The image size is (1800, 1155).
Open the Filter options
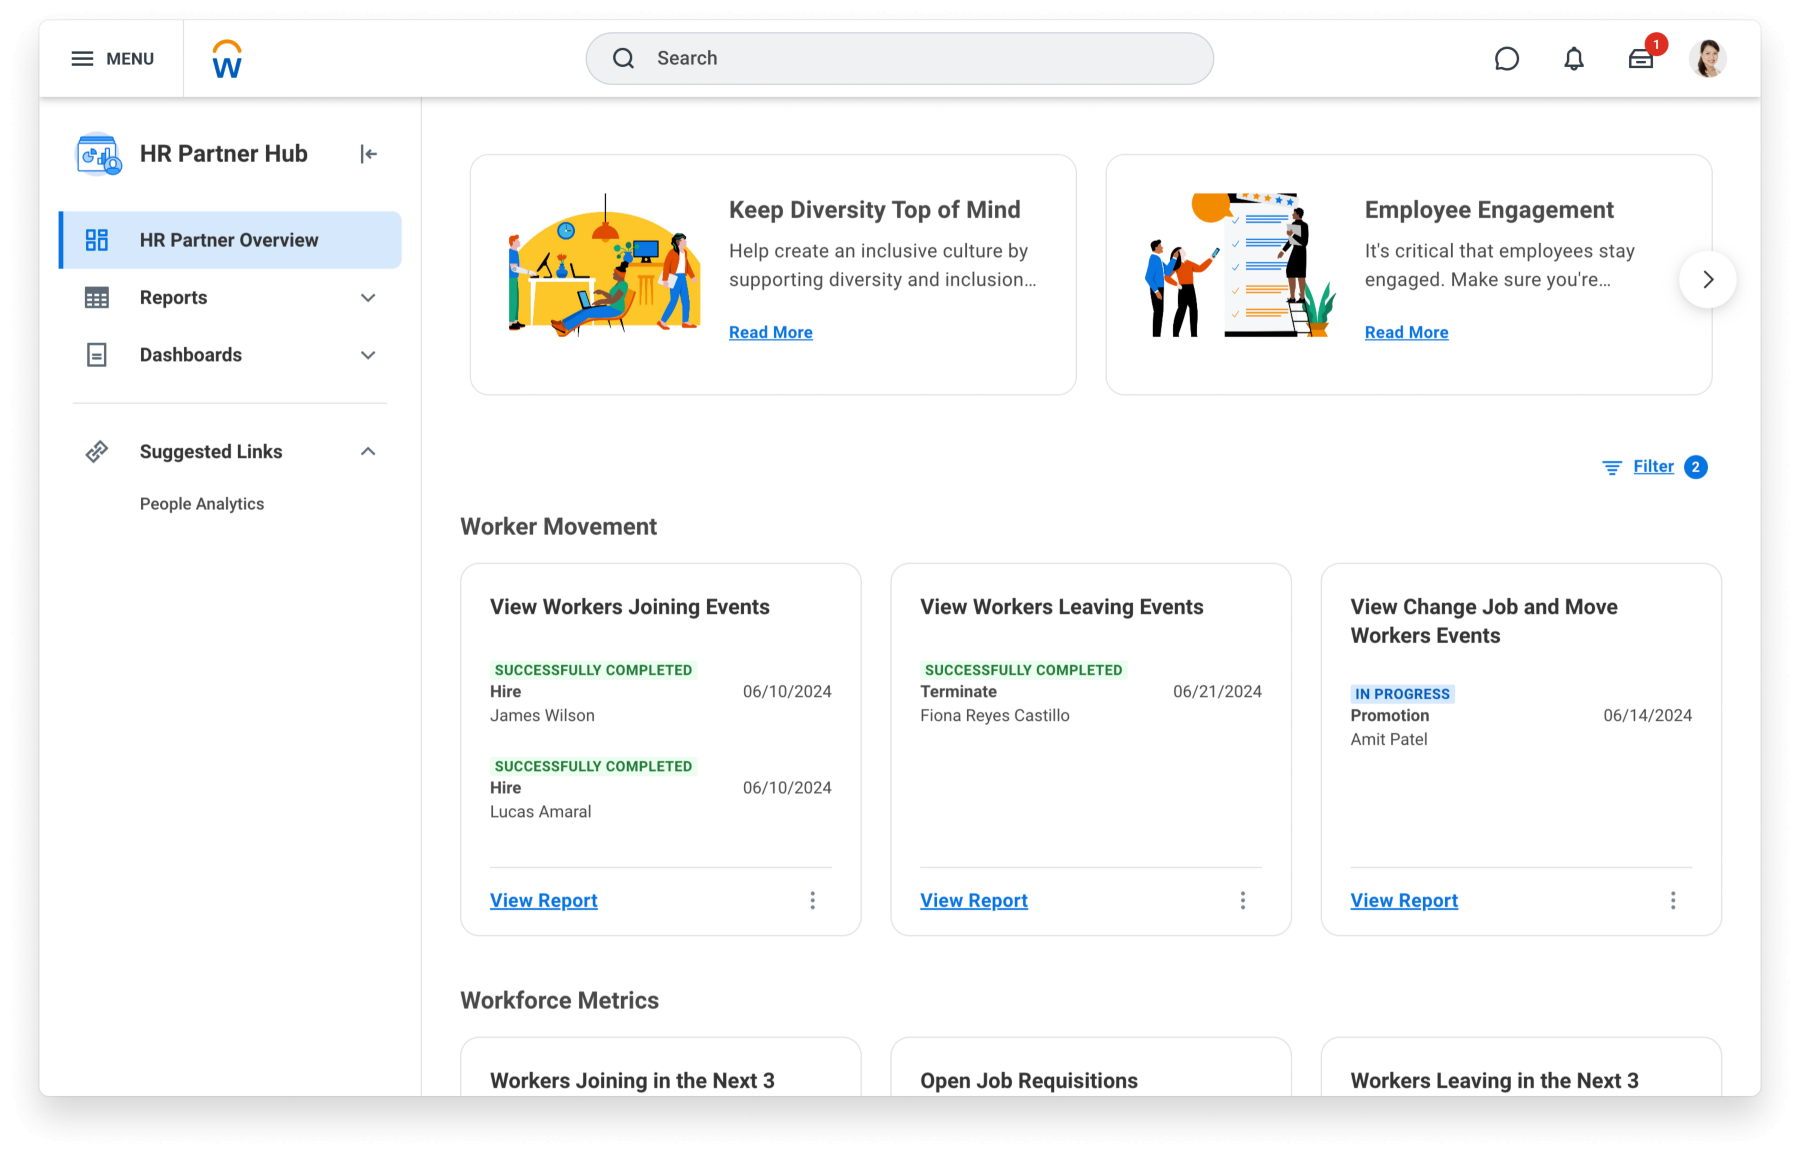[1652, 467]
